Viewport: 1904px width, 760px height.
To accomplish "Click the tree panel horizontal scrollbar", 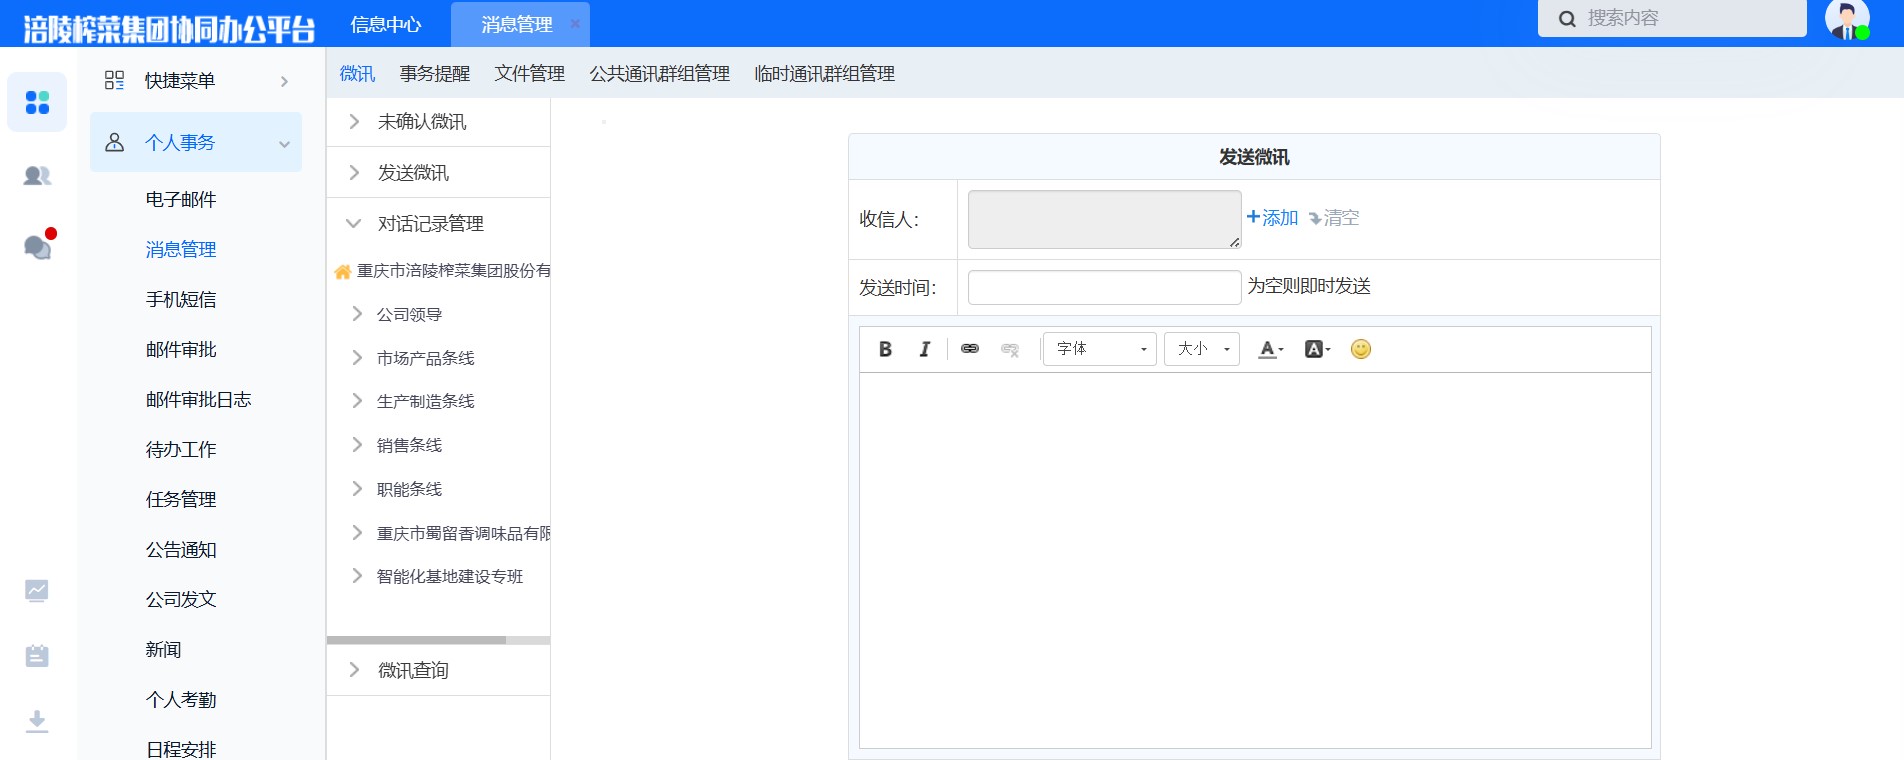I will [416, 640].
